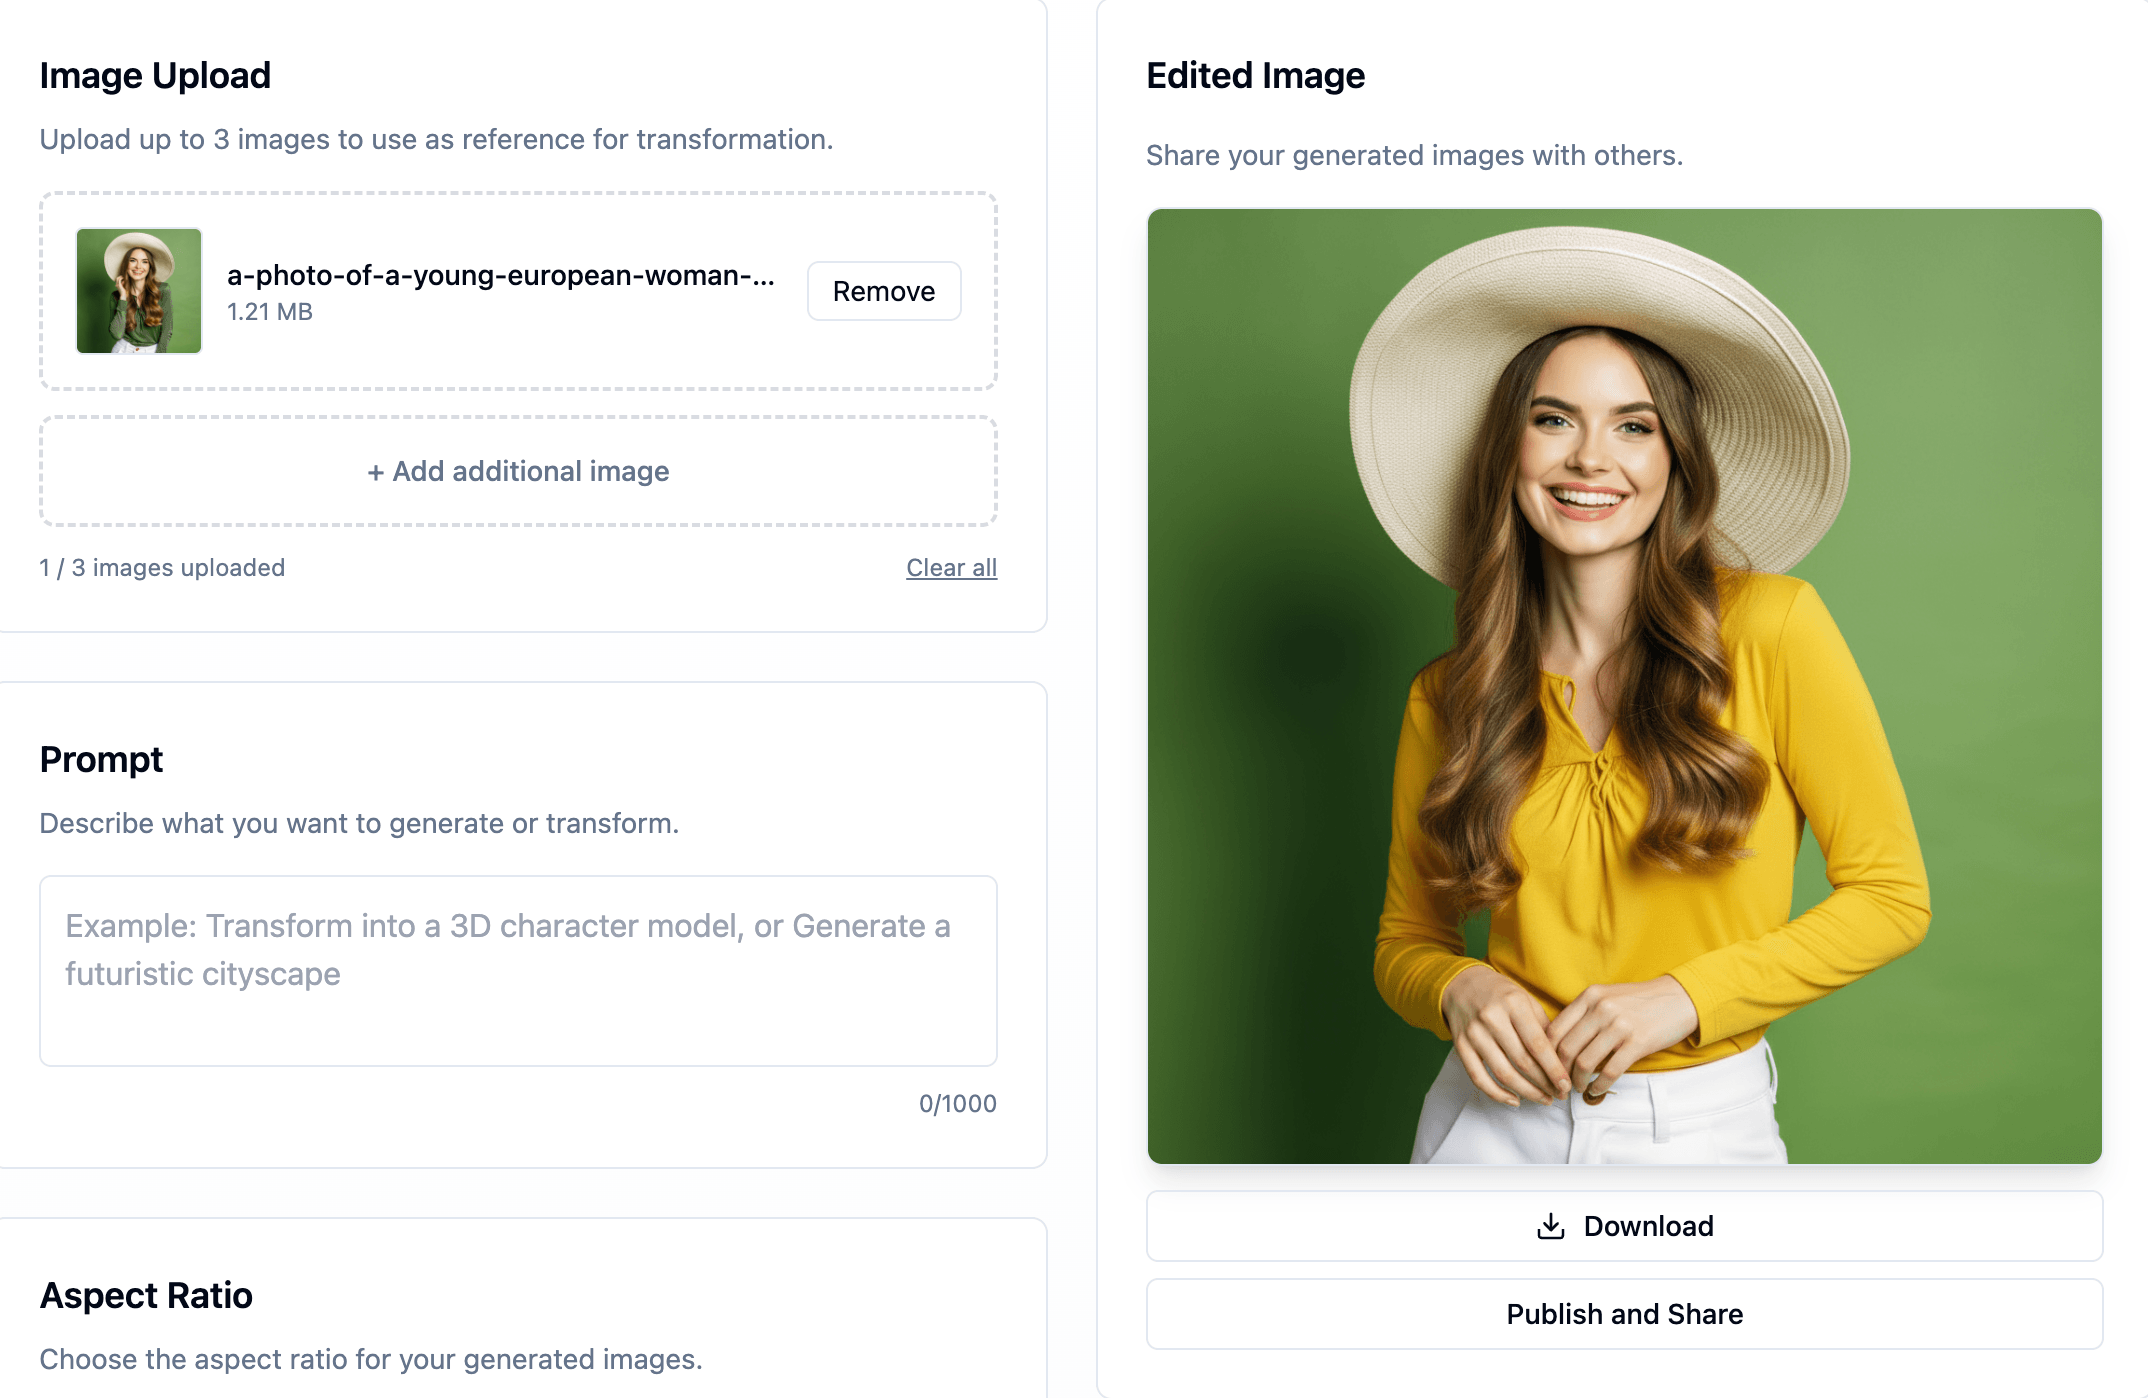2148x1398 pixels.
Task: Click the Prompt section heading
Action: pos(101,759)
